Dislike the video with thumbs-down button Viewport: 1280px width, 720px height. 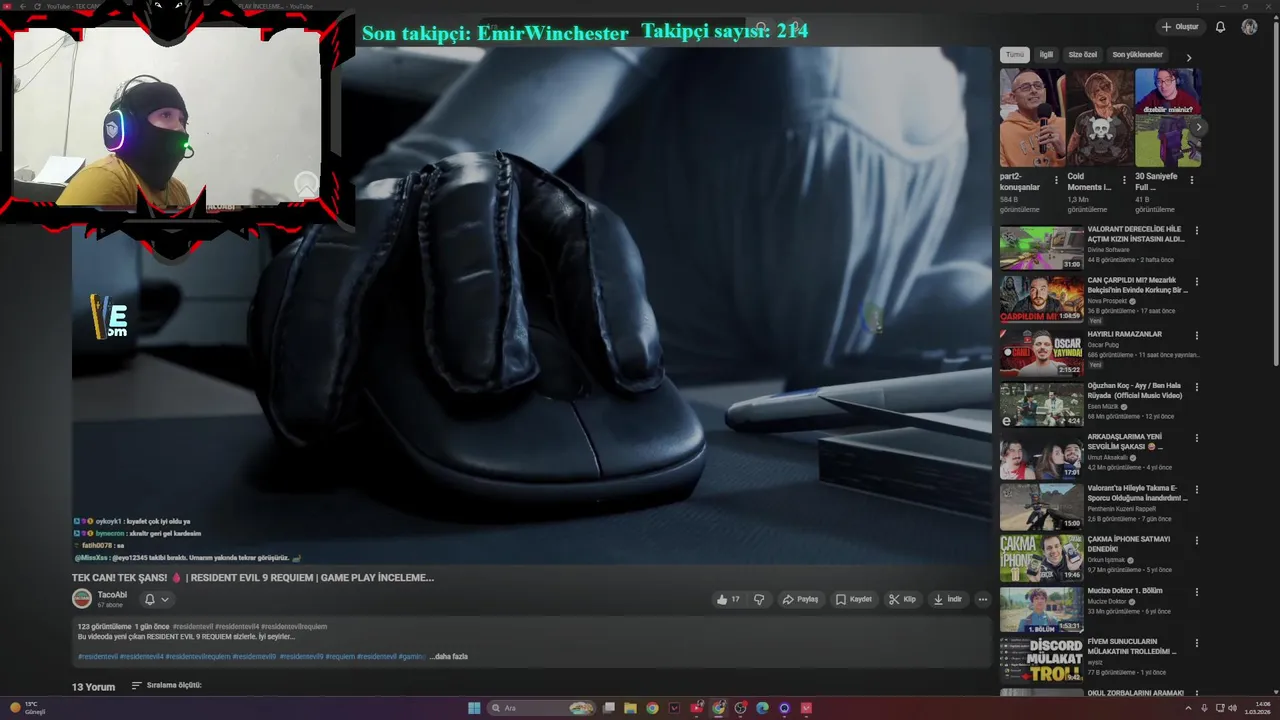(x=759, y=599)
